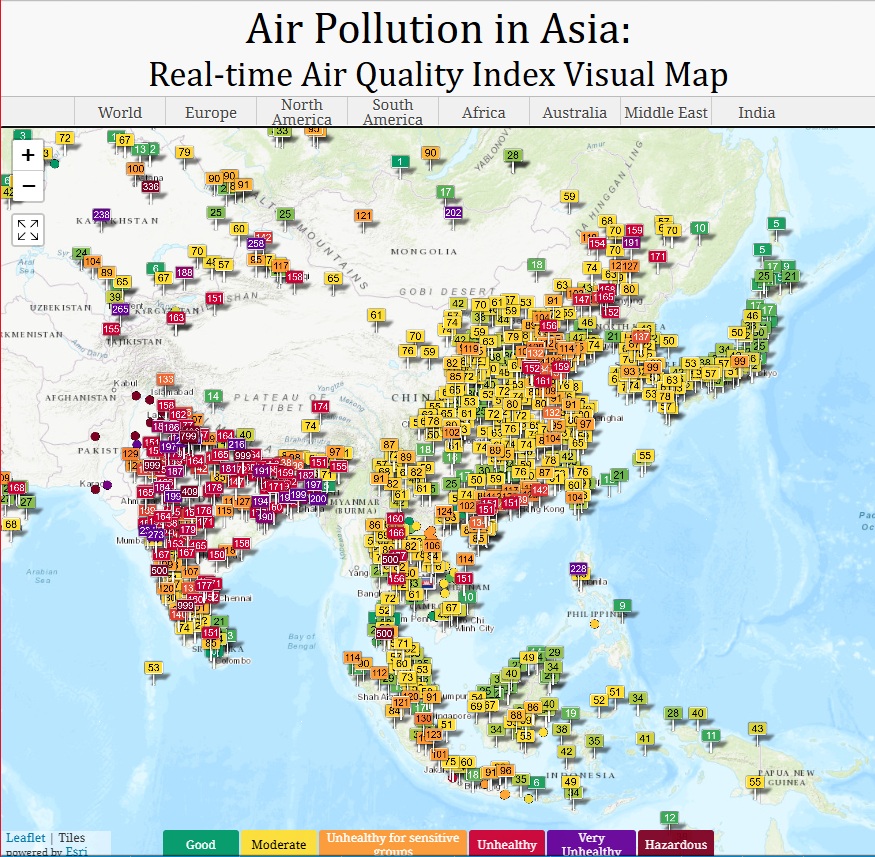The width and height of the screenshot is (875, 857).
Task: Go to the Africa tab
Action: (484, 112)
